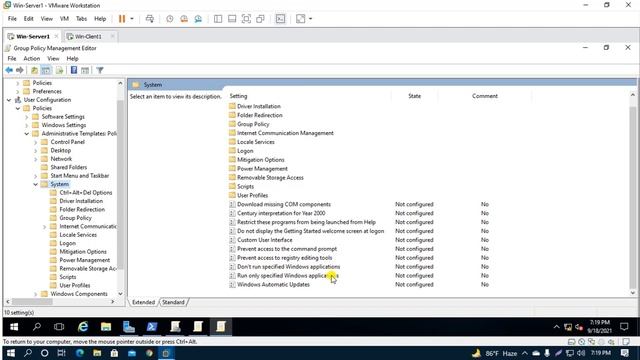Open Internet Explorer in guest taskbar
640x360 pixels.
[83, 327]
